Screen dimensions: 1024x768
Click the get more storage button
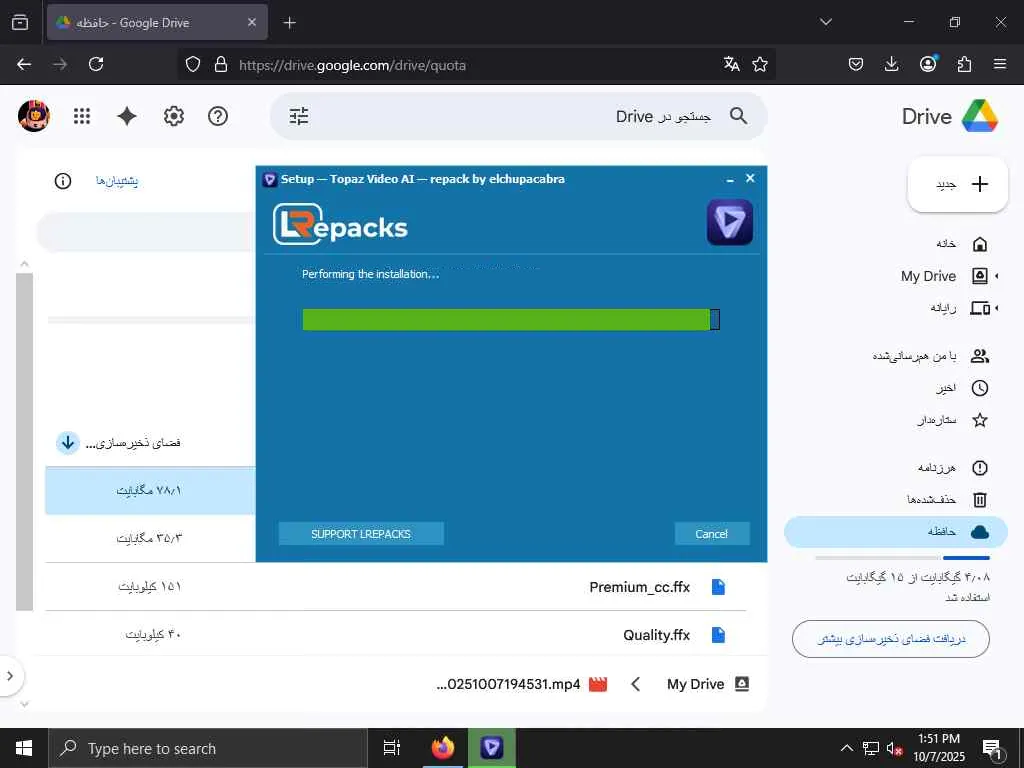tap(891, 639)
